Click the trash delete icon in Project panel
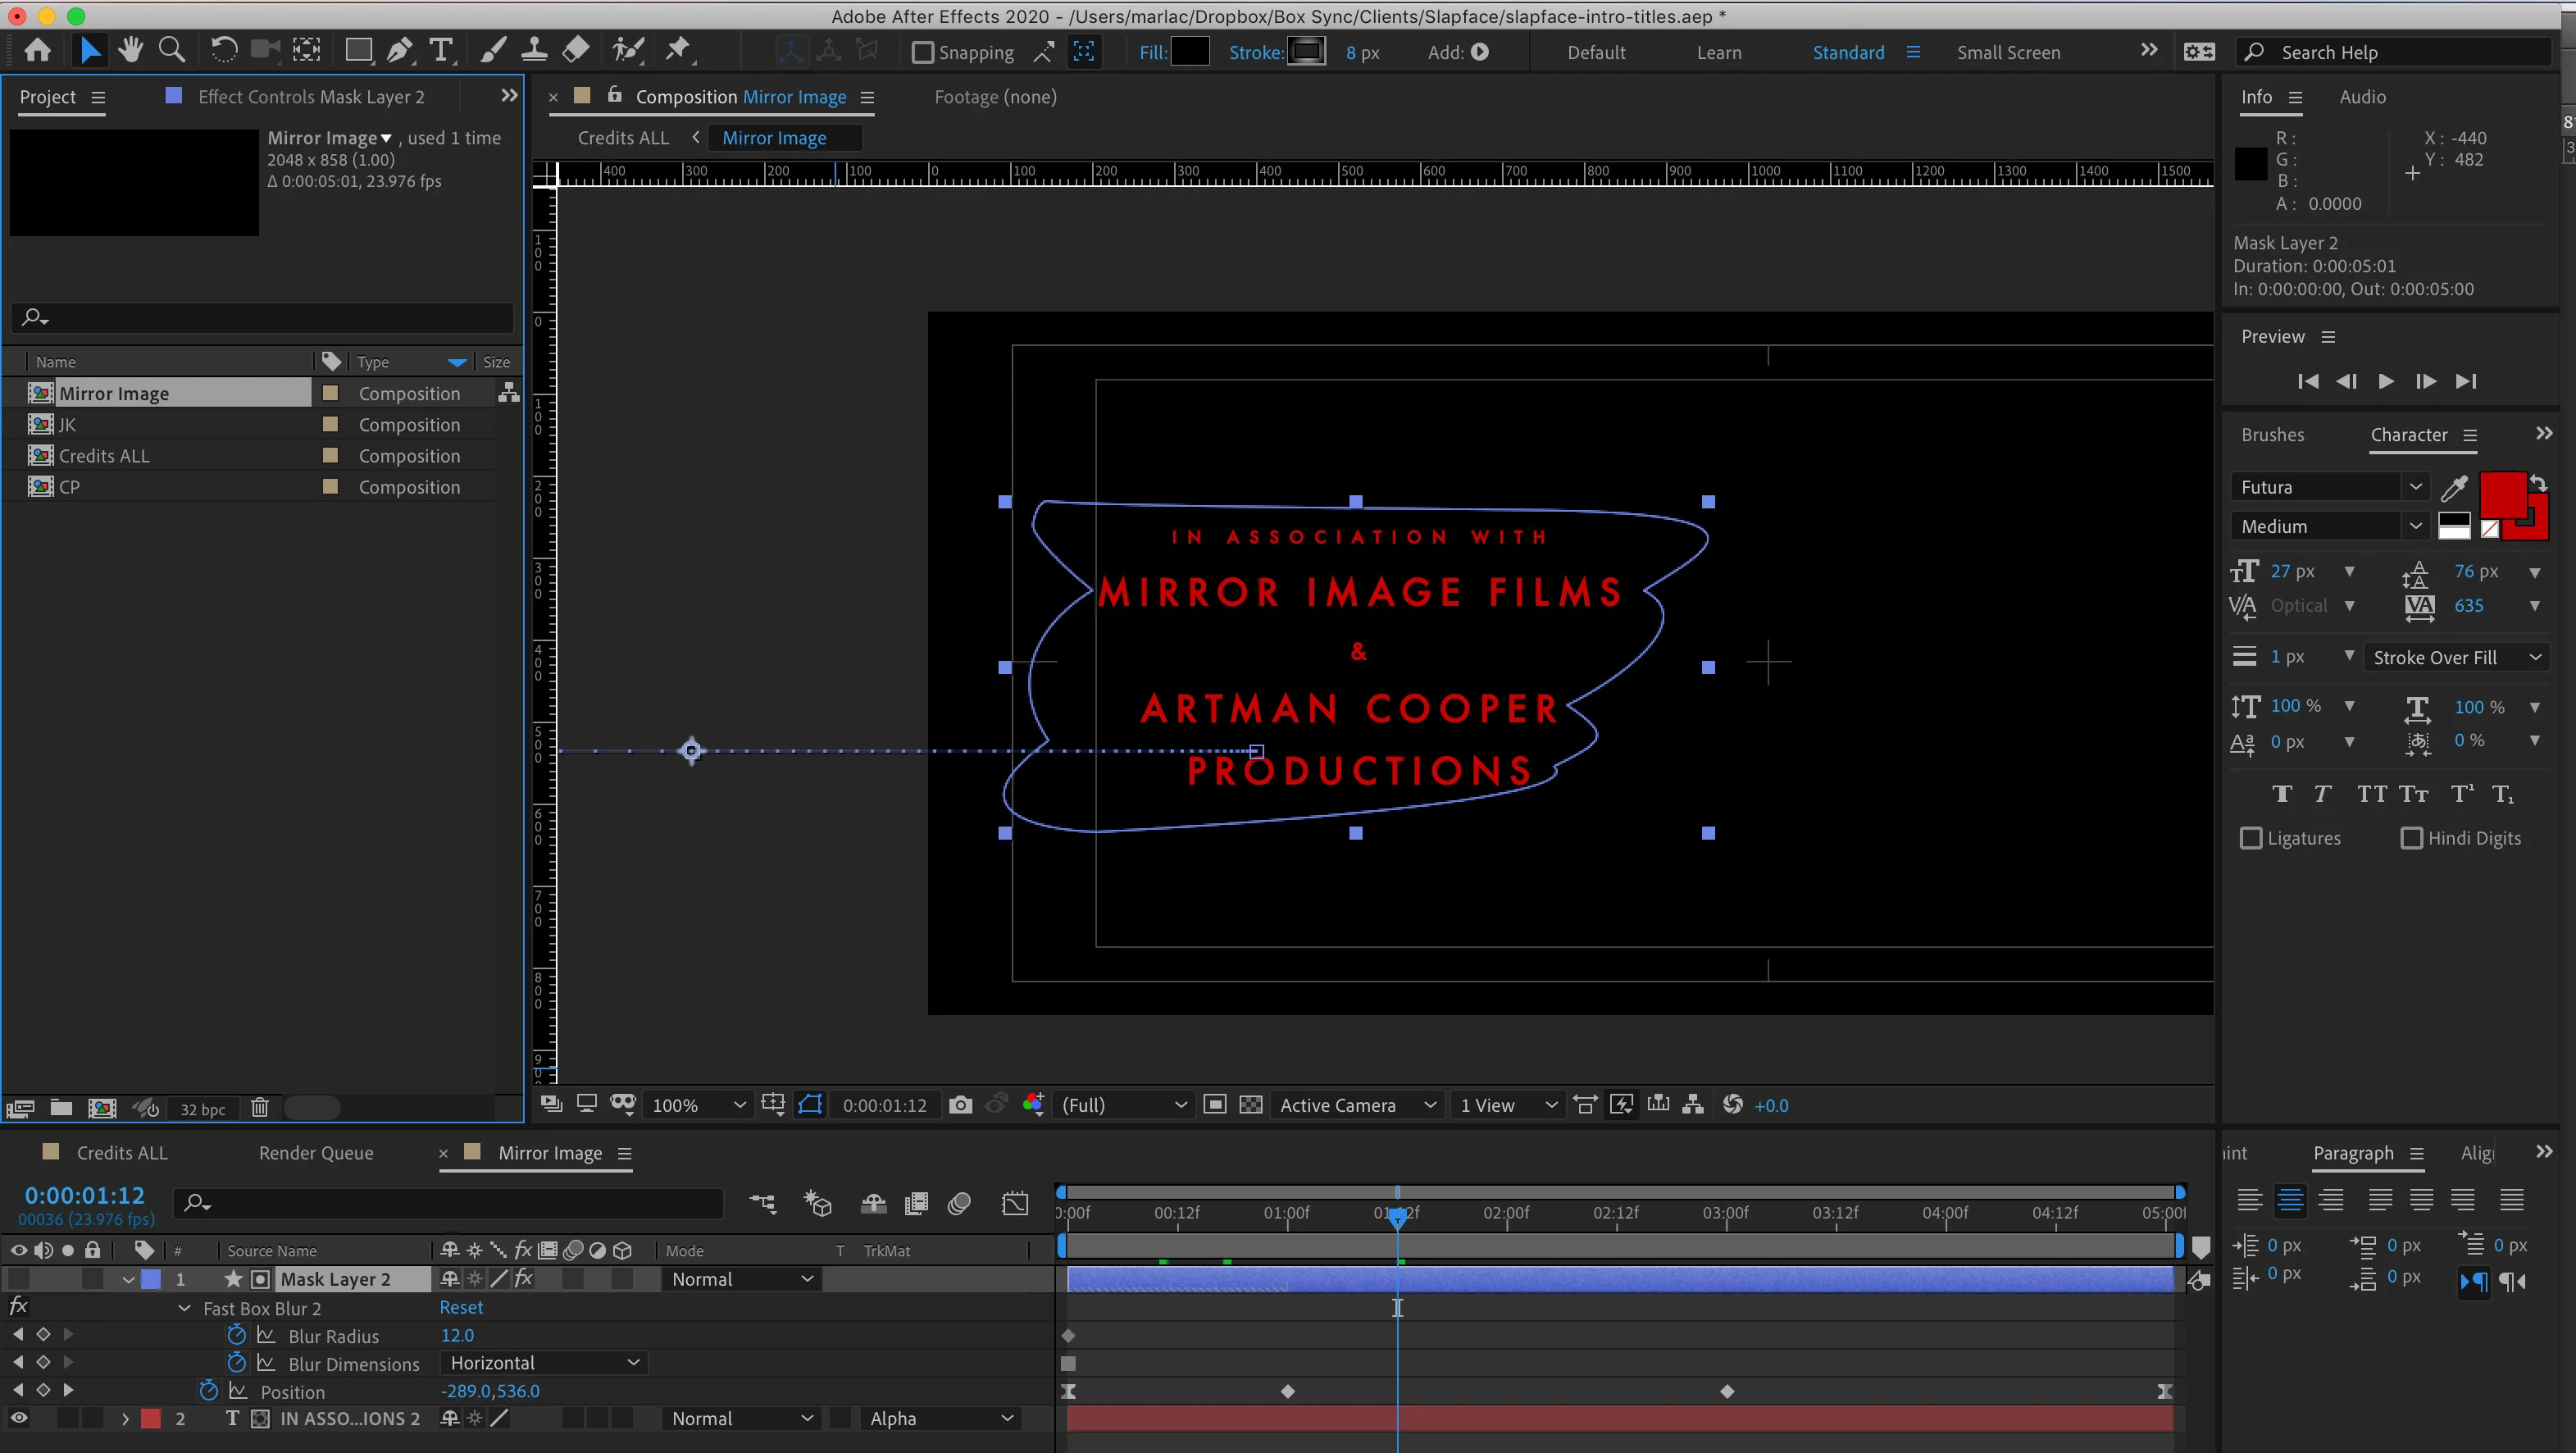 [260, 1108]
